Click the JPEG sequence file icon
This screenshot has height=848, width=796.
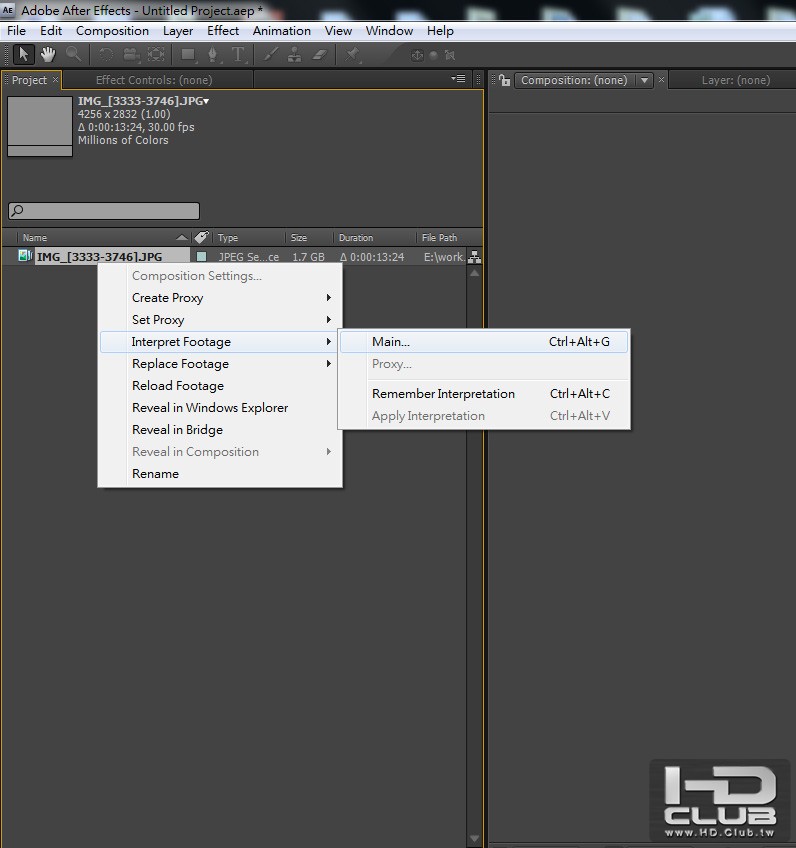[24, 255]
